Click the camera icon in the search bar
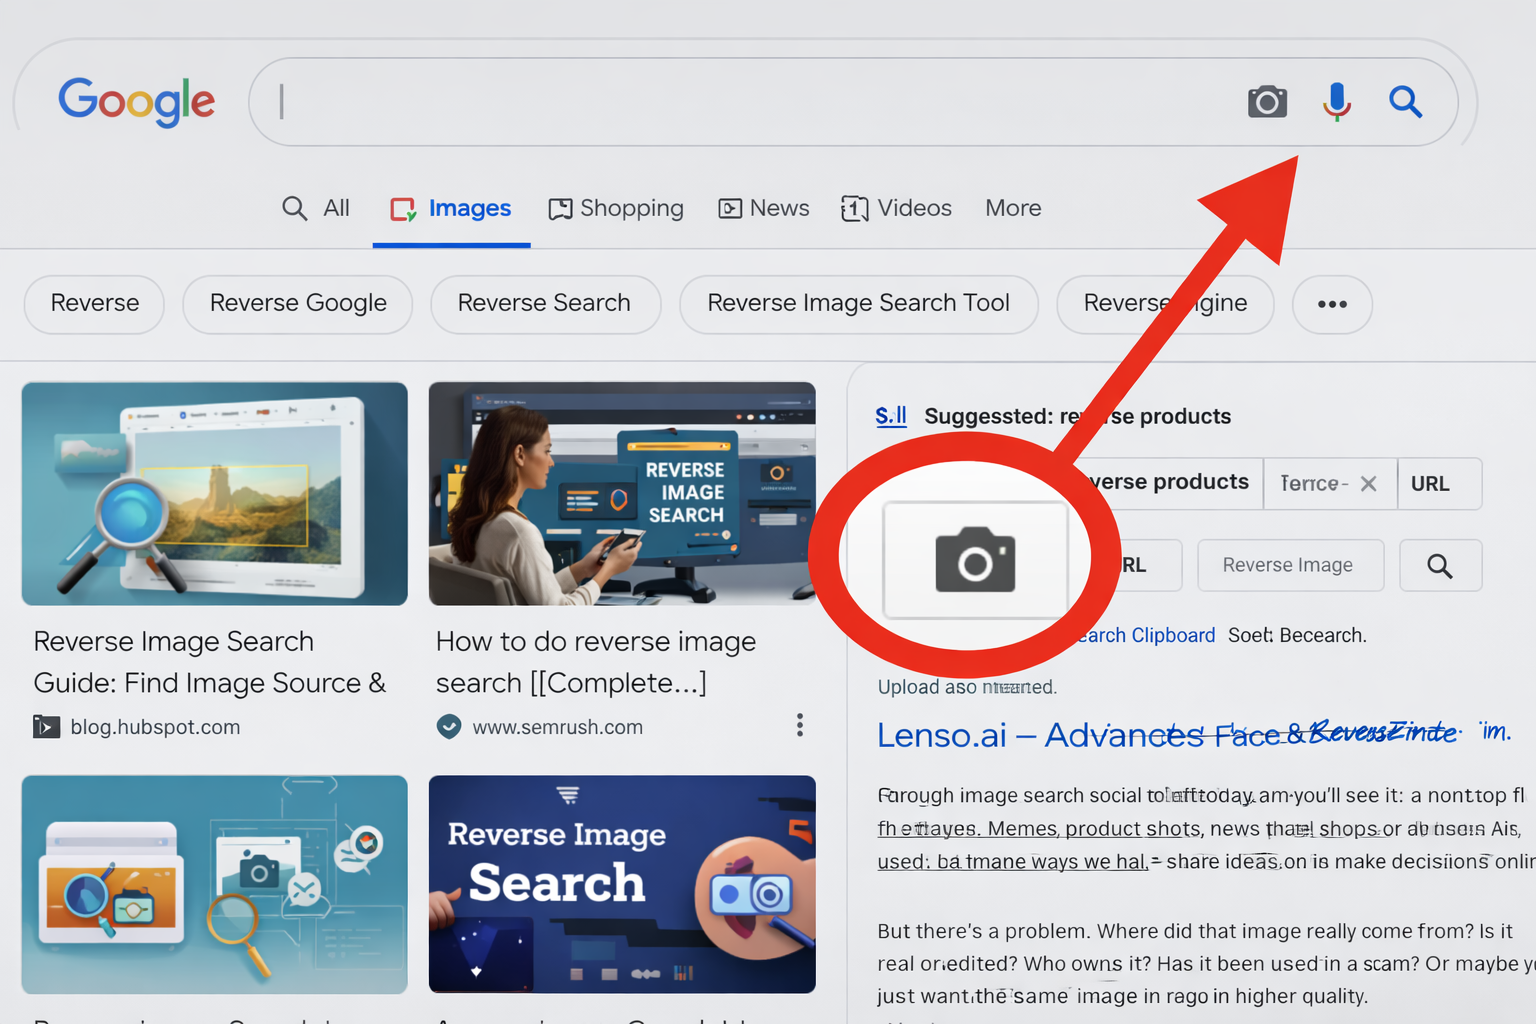The height and width of the screenshot is (1024, 1536). [1266, 101]
